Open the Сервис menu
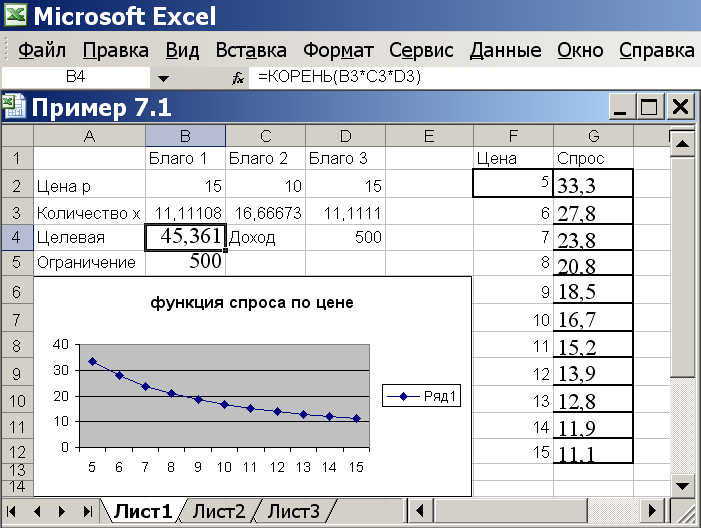The height and width of the screenshot is (528, 701). pyautogui.click(x=421, y=51)
